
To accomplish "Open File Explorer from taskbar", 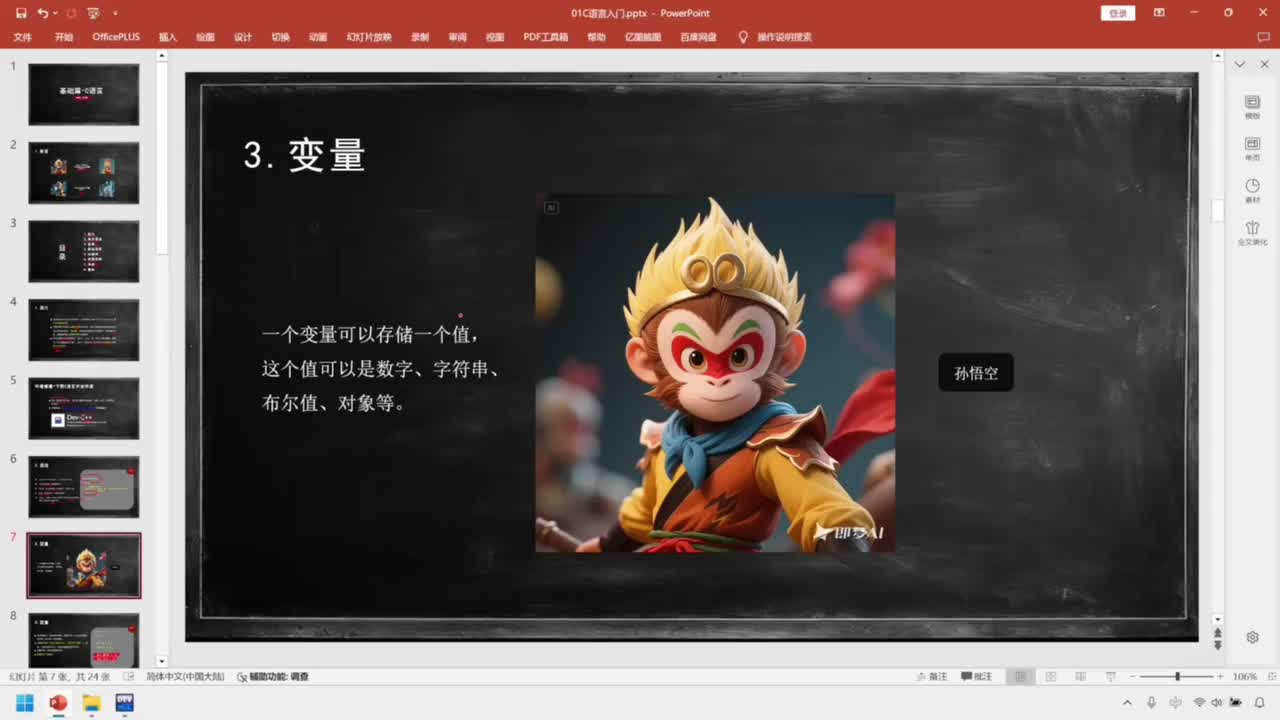I will 91,703.
